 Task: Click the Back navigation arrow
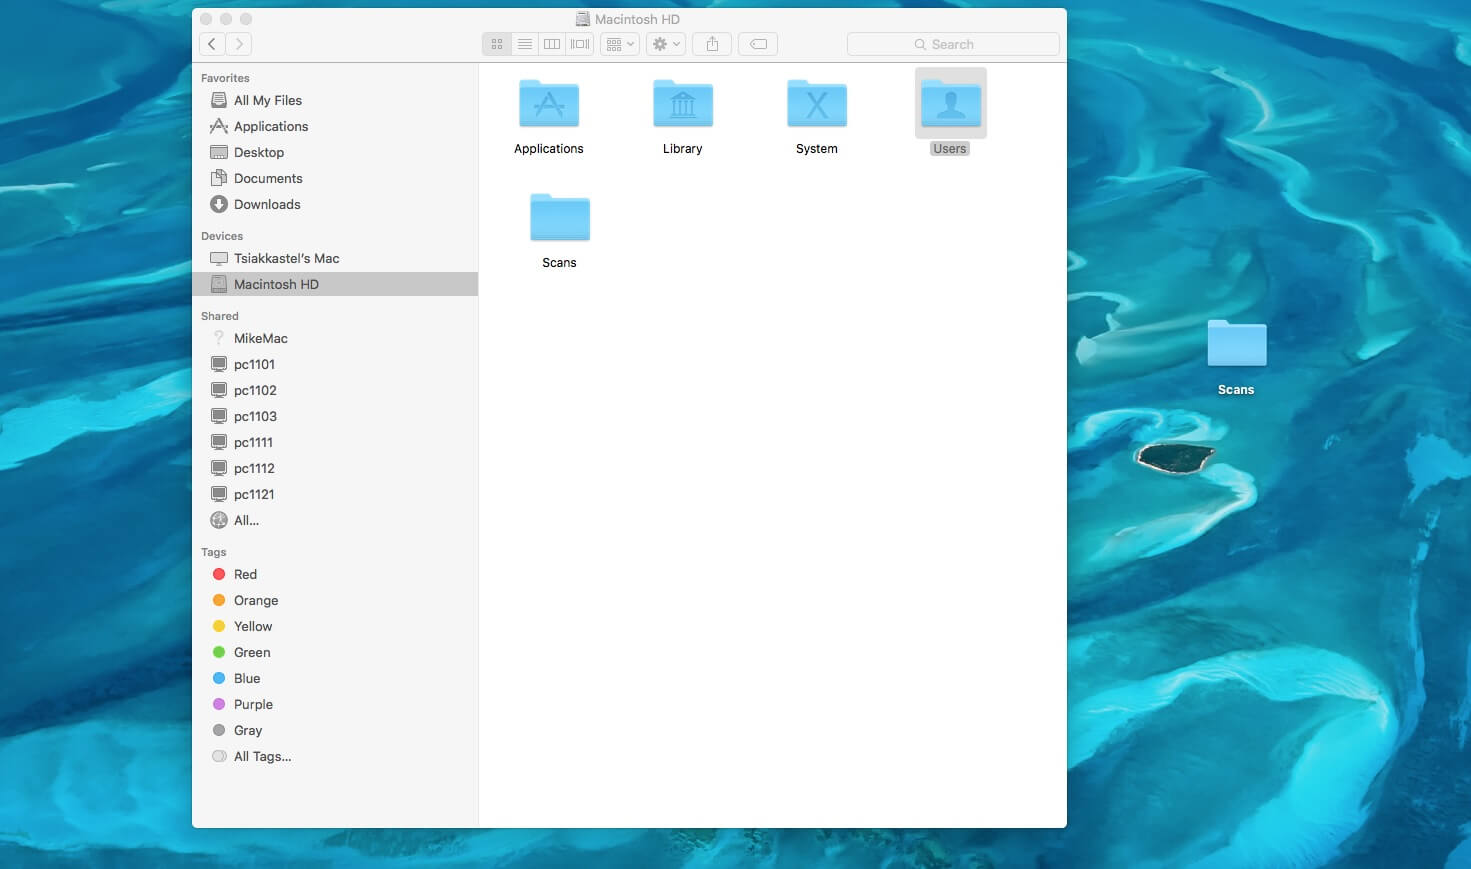212,44
